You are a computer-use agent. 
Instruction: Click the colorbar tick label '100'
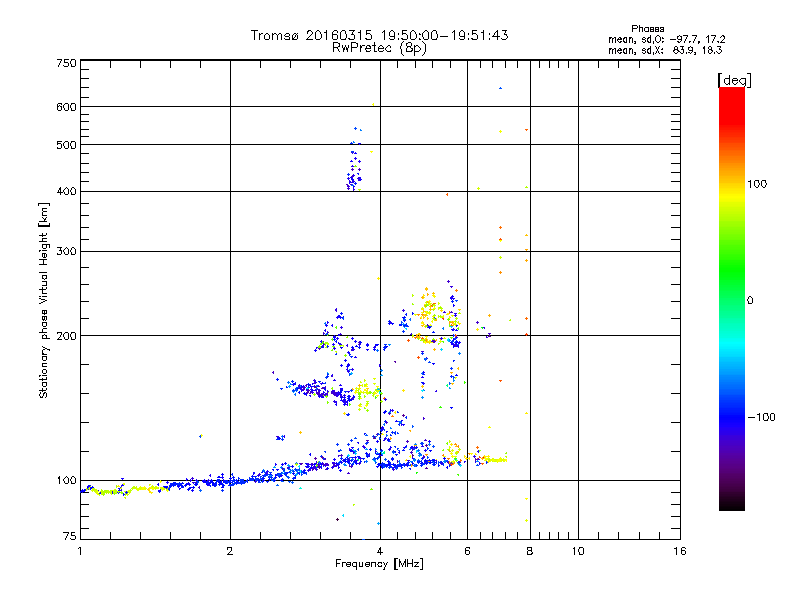(x=757, y=184)
